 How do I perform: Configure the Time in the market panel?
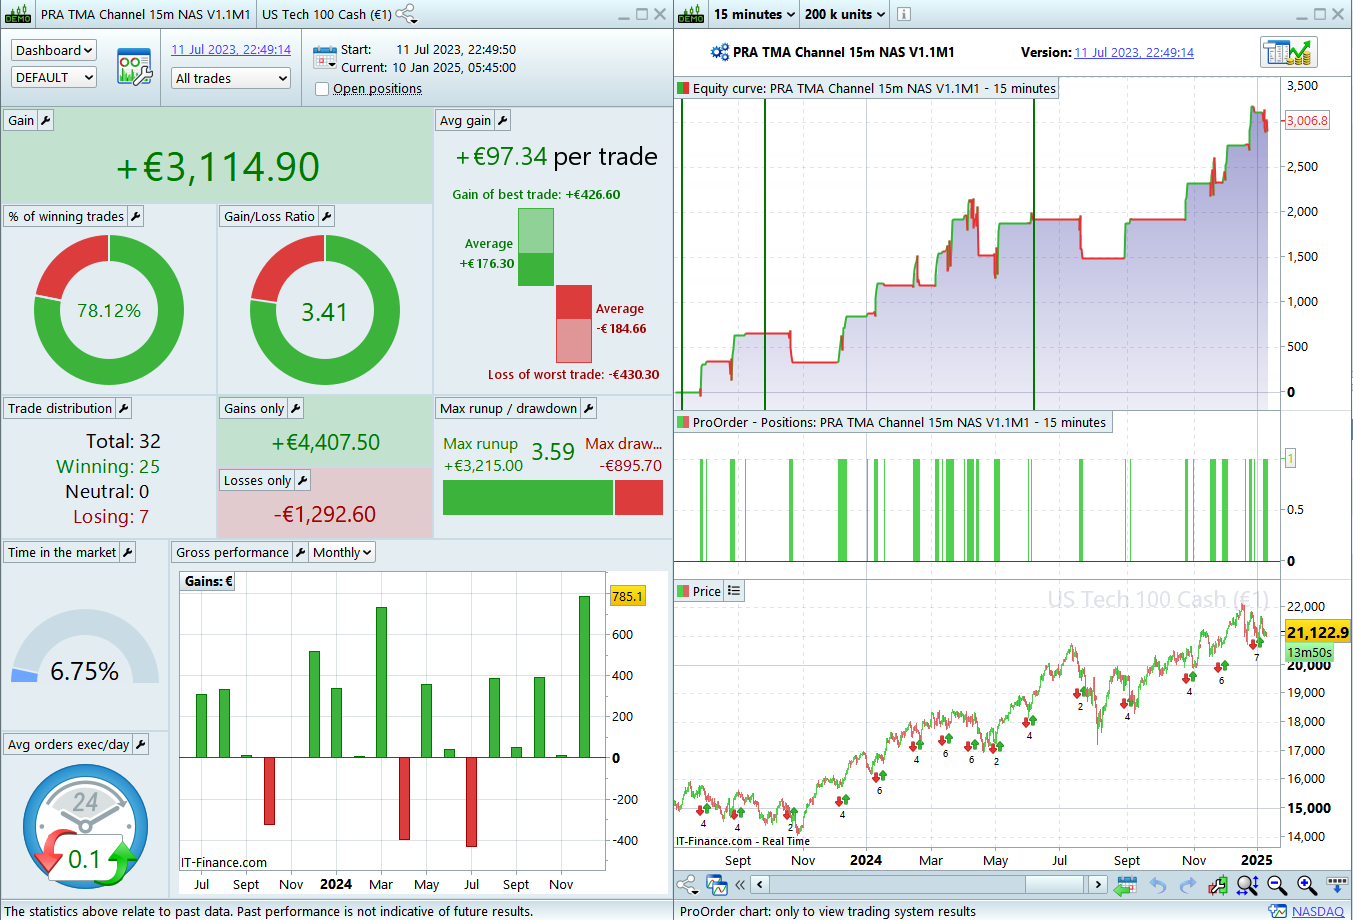tap(127, 552)
